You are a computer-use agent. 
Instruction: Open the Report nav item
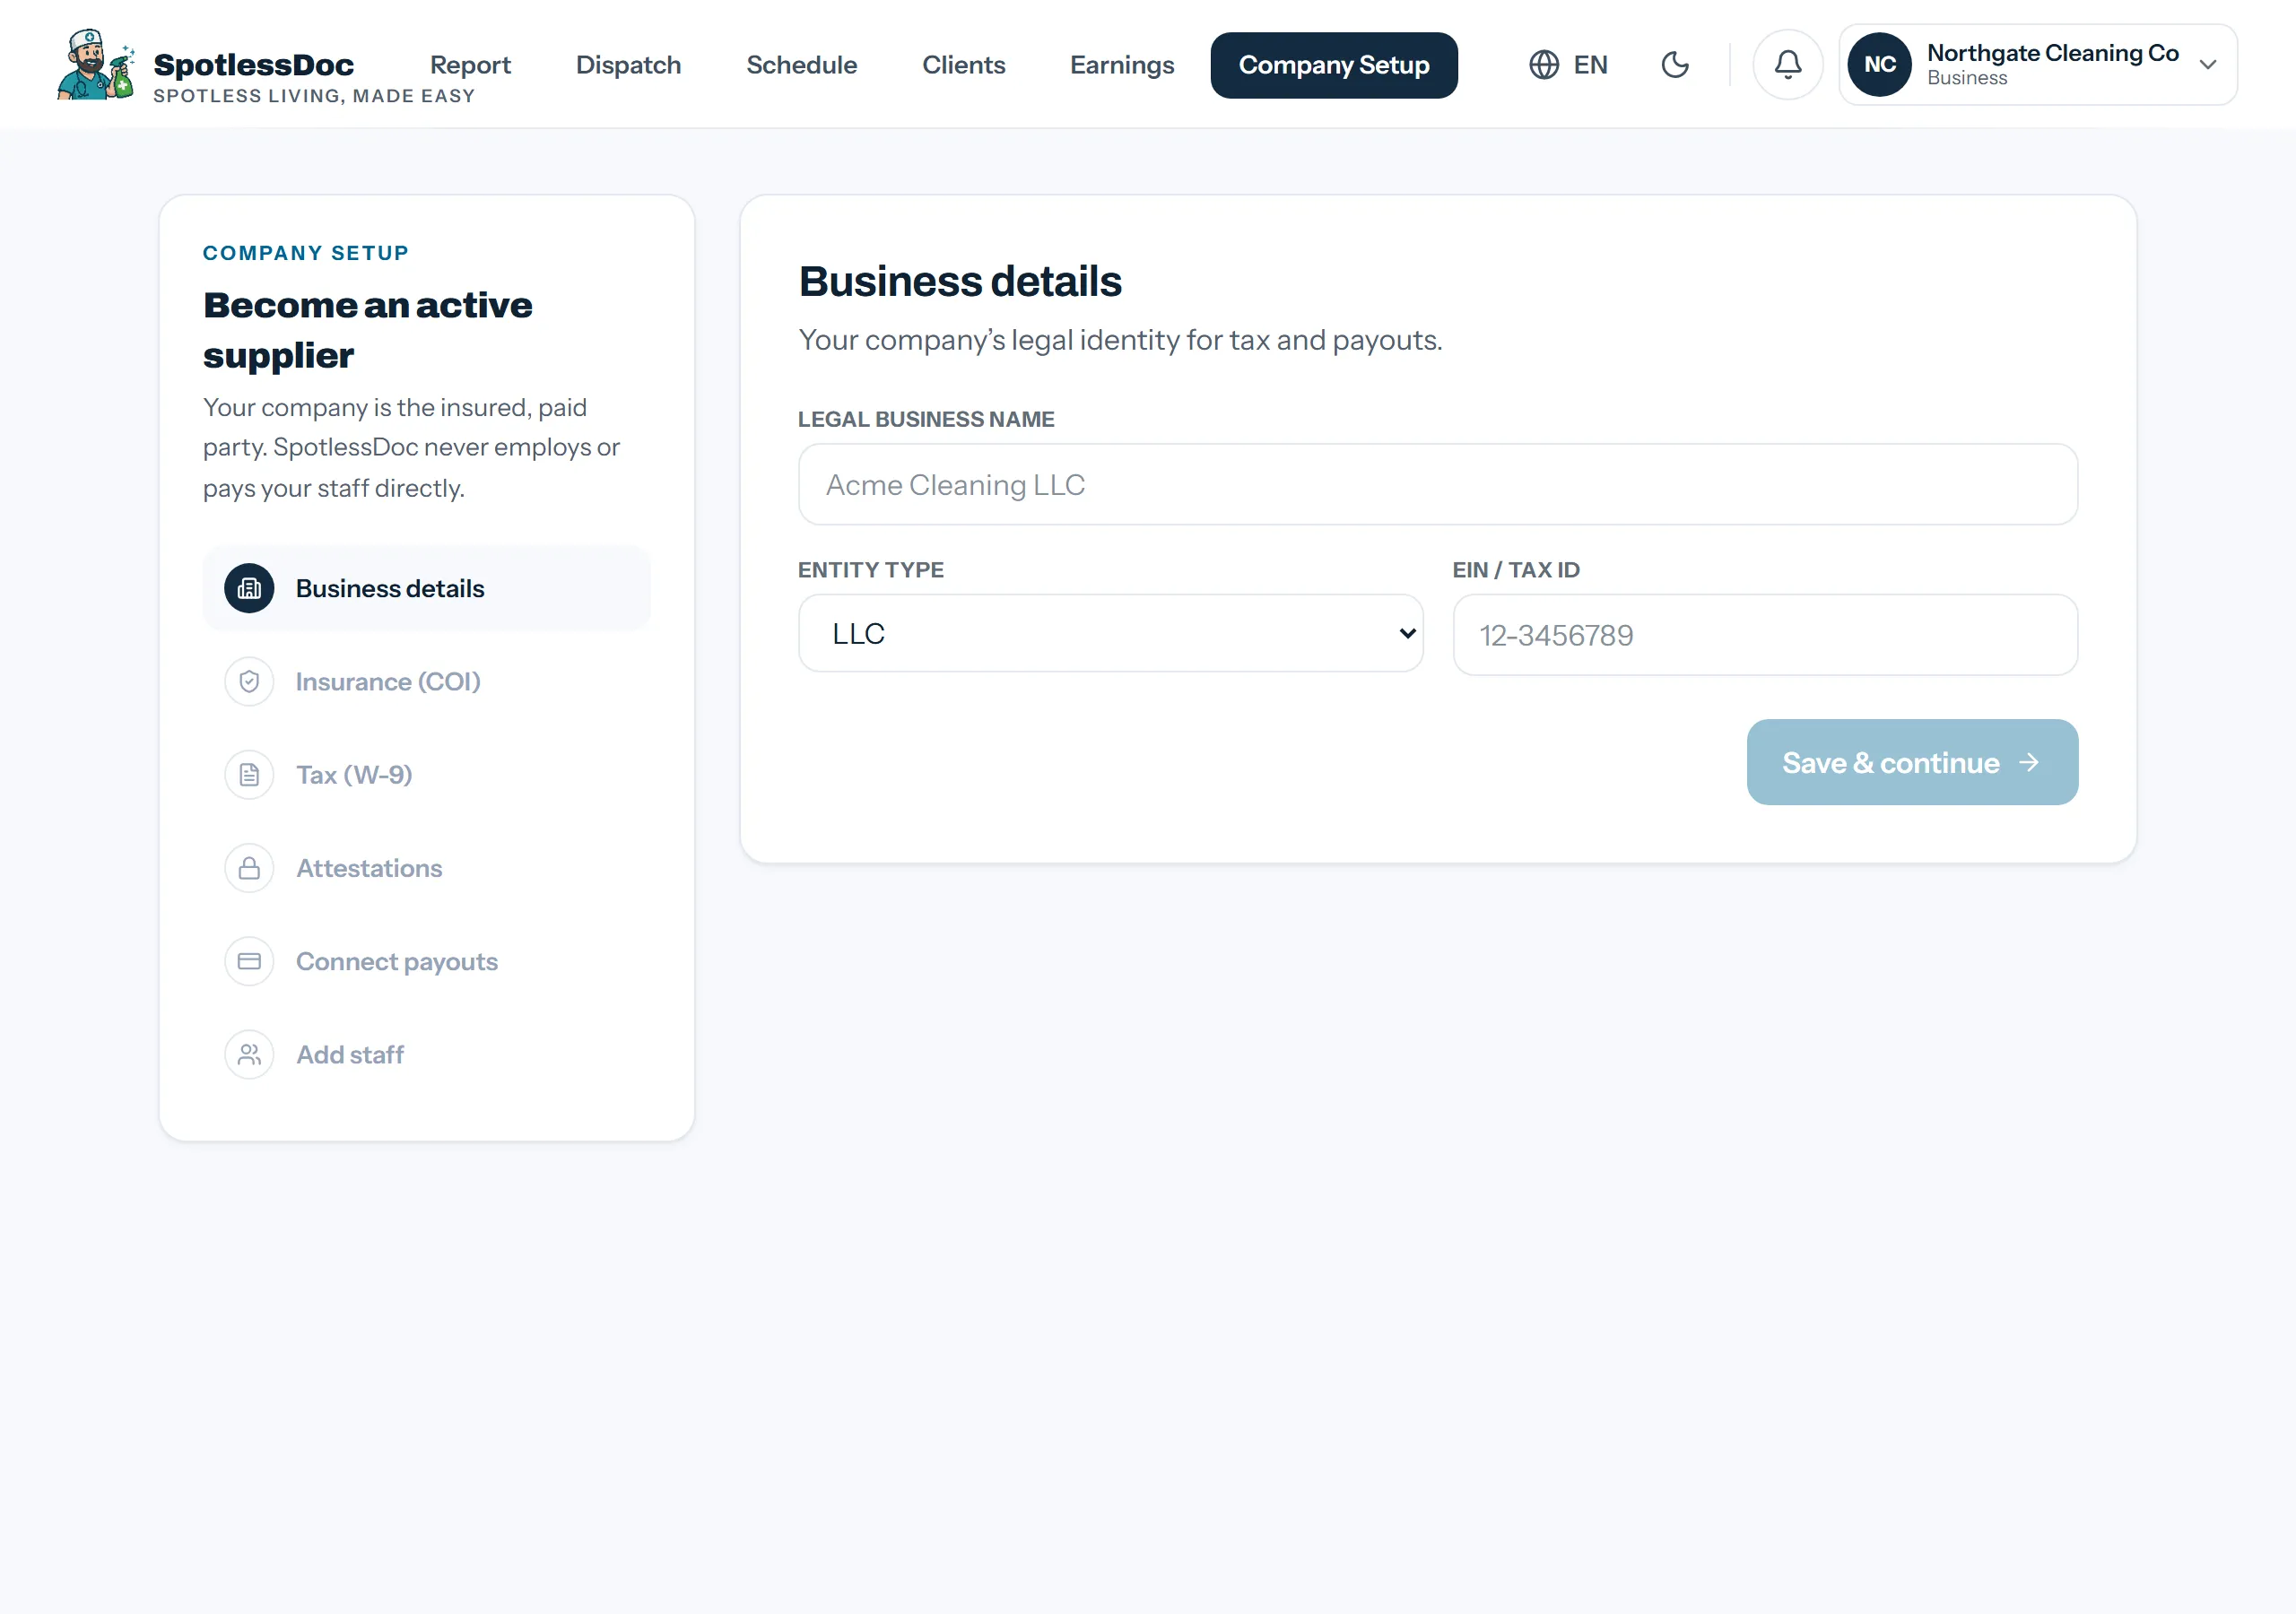(470, 65)
